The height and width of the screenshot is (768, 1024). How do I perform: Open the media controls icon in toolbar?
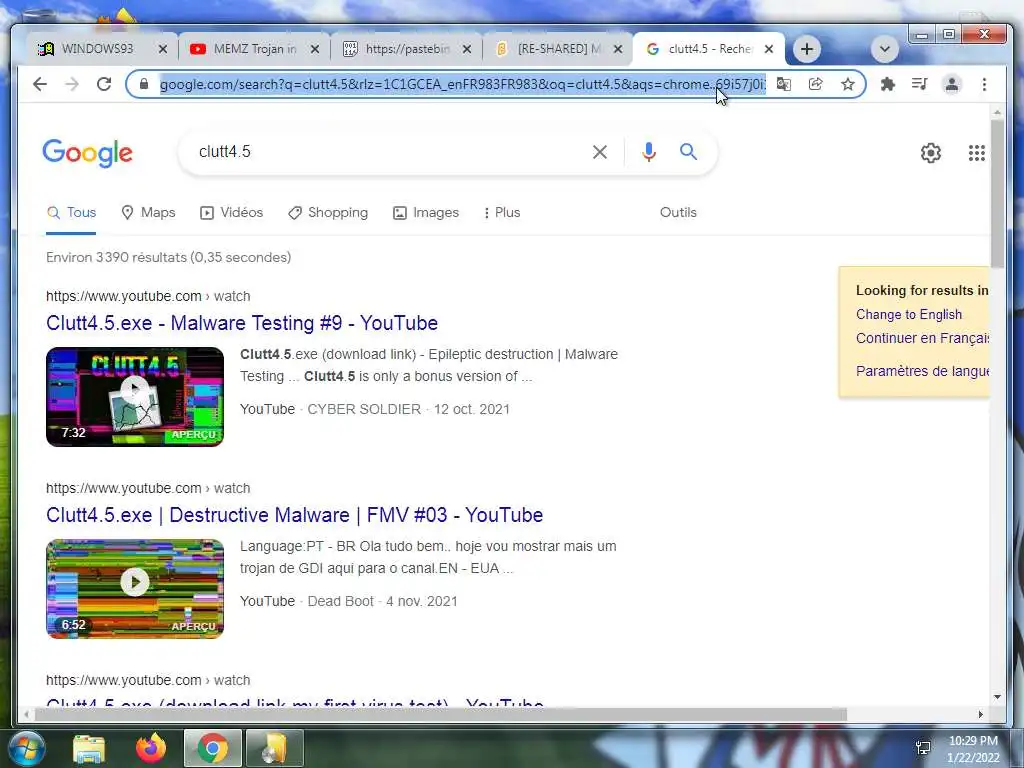coord(920,84)
